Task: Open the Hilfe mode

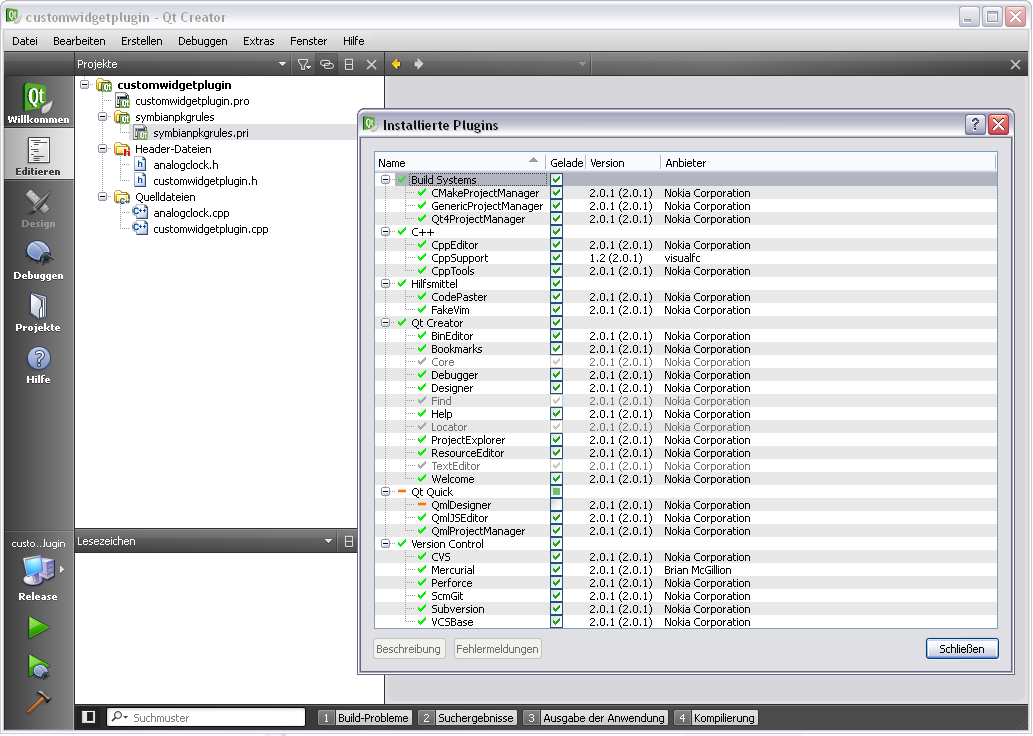Action: pos(38,362)
